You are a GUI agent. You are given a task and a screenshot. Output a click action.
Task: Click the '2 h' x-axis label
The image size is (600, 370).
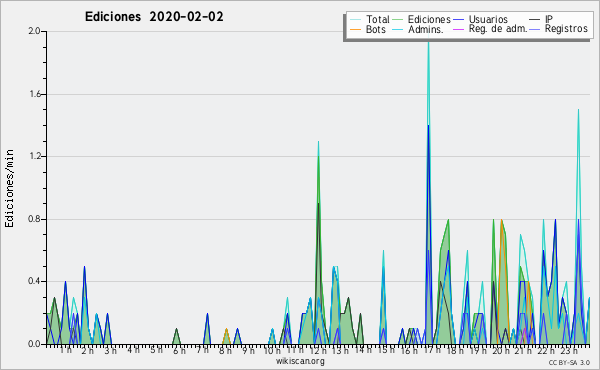pyautogui.click(x=88, y=350)
